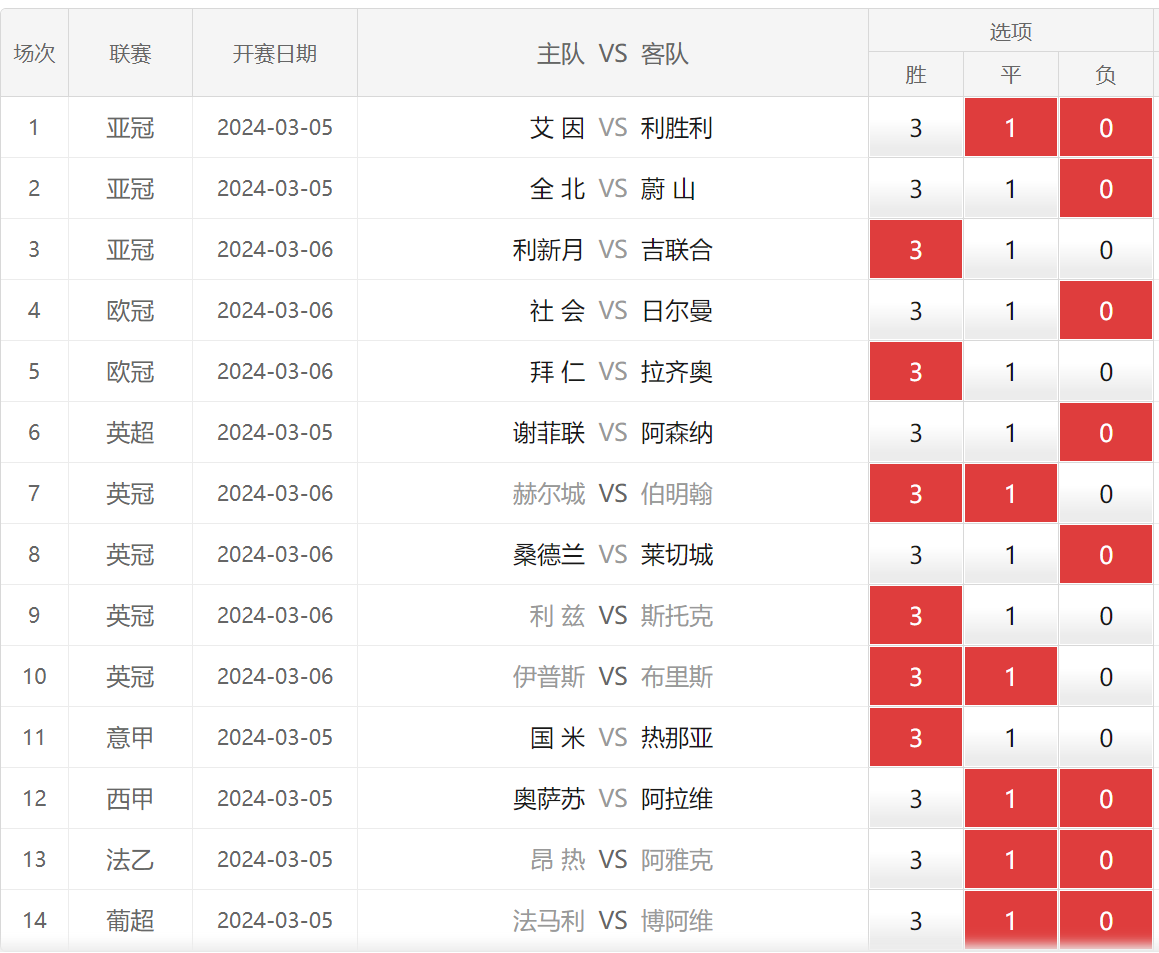This screenshot has width=1159, height=953.
Task: Deselect win option 3 for 利新月 VS 吉联合
Action: (x=915, y=249)
